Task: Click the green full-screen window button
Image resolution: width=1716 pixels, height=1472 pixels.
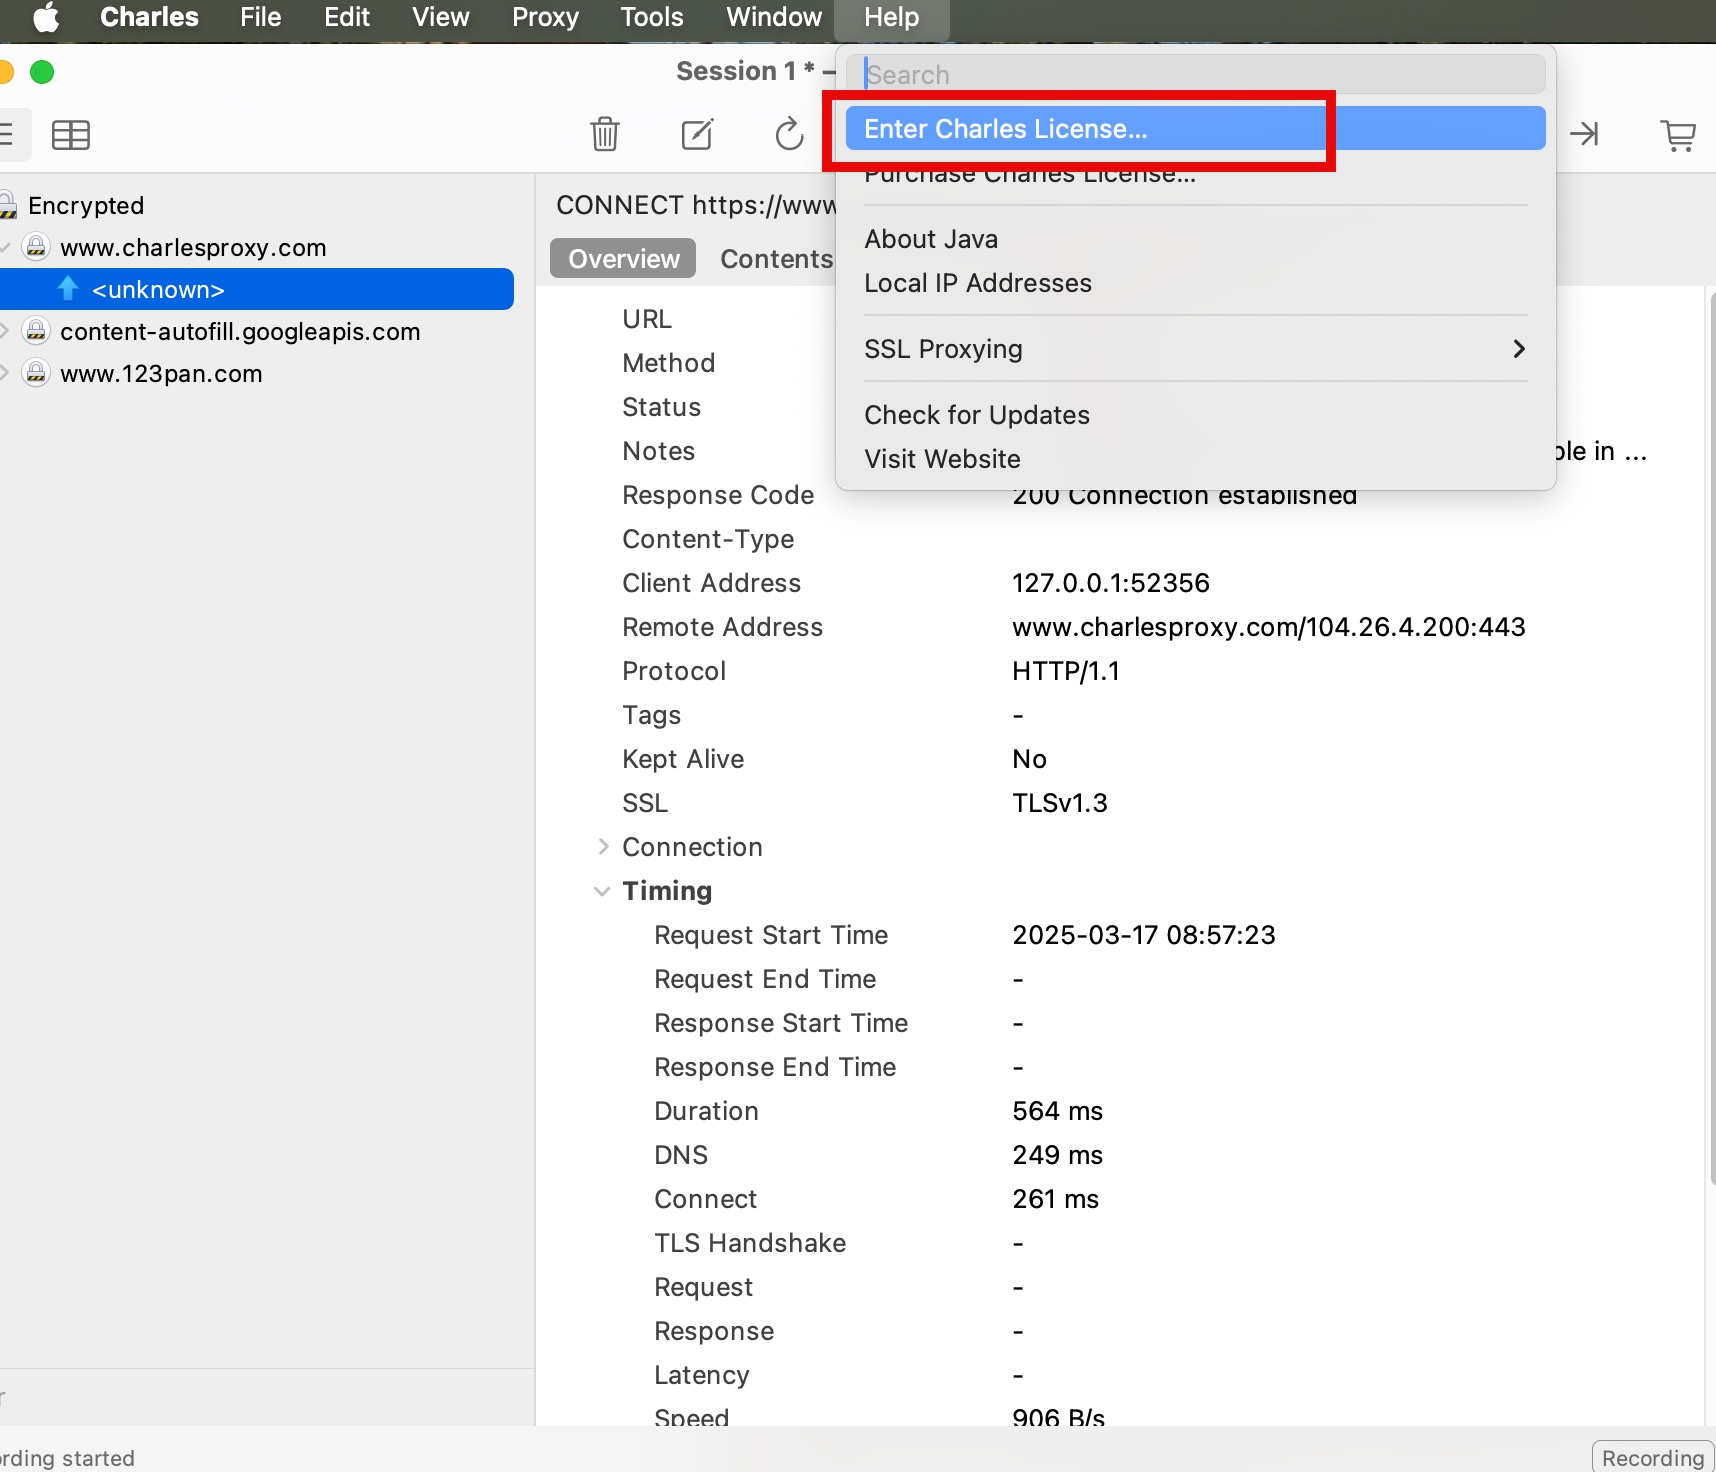Action: pos(42,72)
